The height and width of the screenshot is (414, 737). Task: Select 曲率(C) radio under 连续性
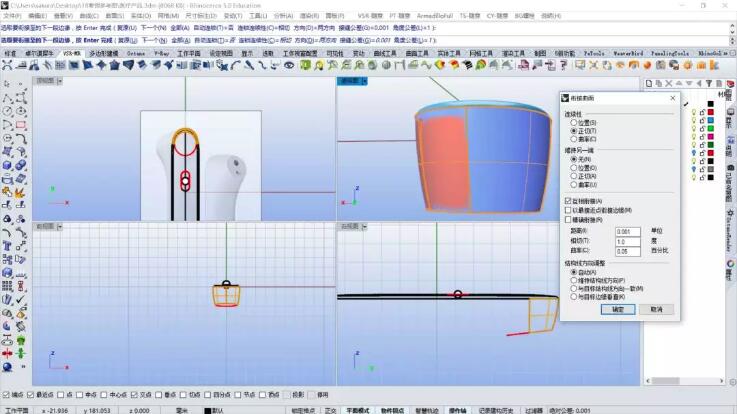(x=574, y=138)
